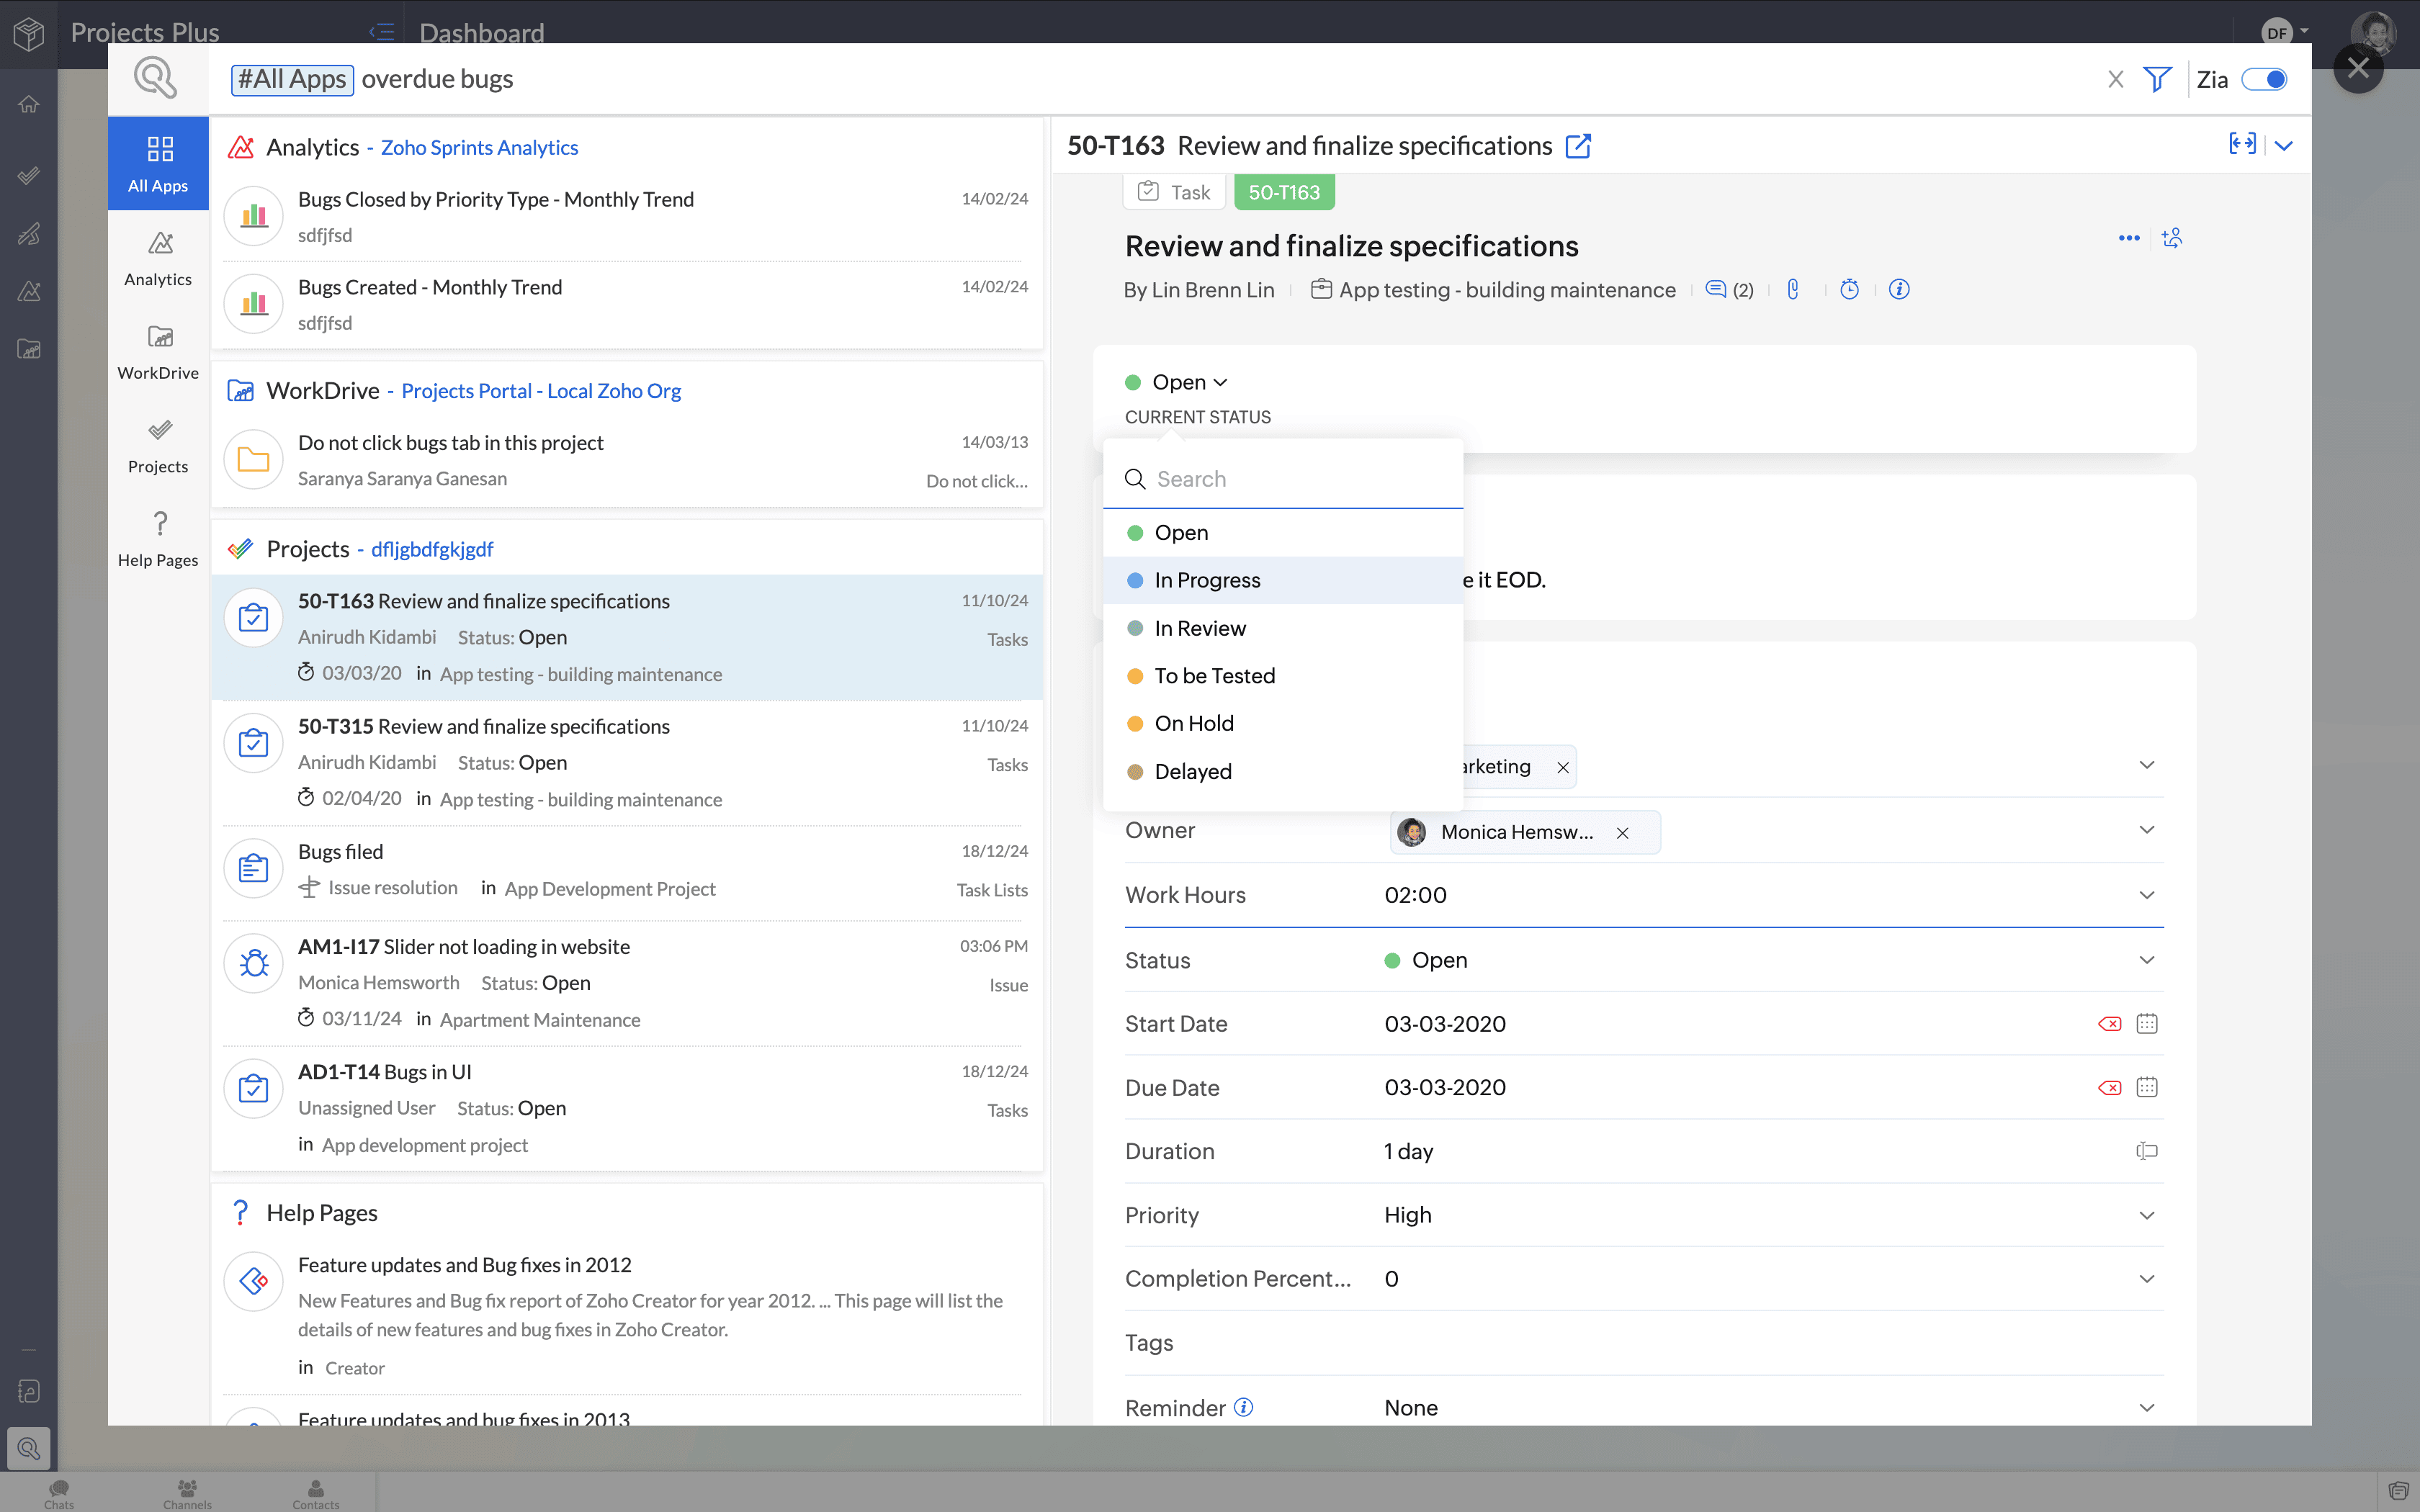The image size is (2420, 1512).
Task: Click the filter funnel icon
Action: pos(2157,79)
